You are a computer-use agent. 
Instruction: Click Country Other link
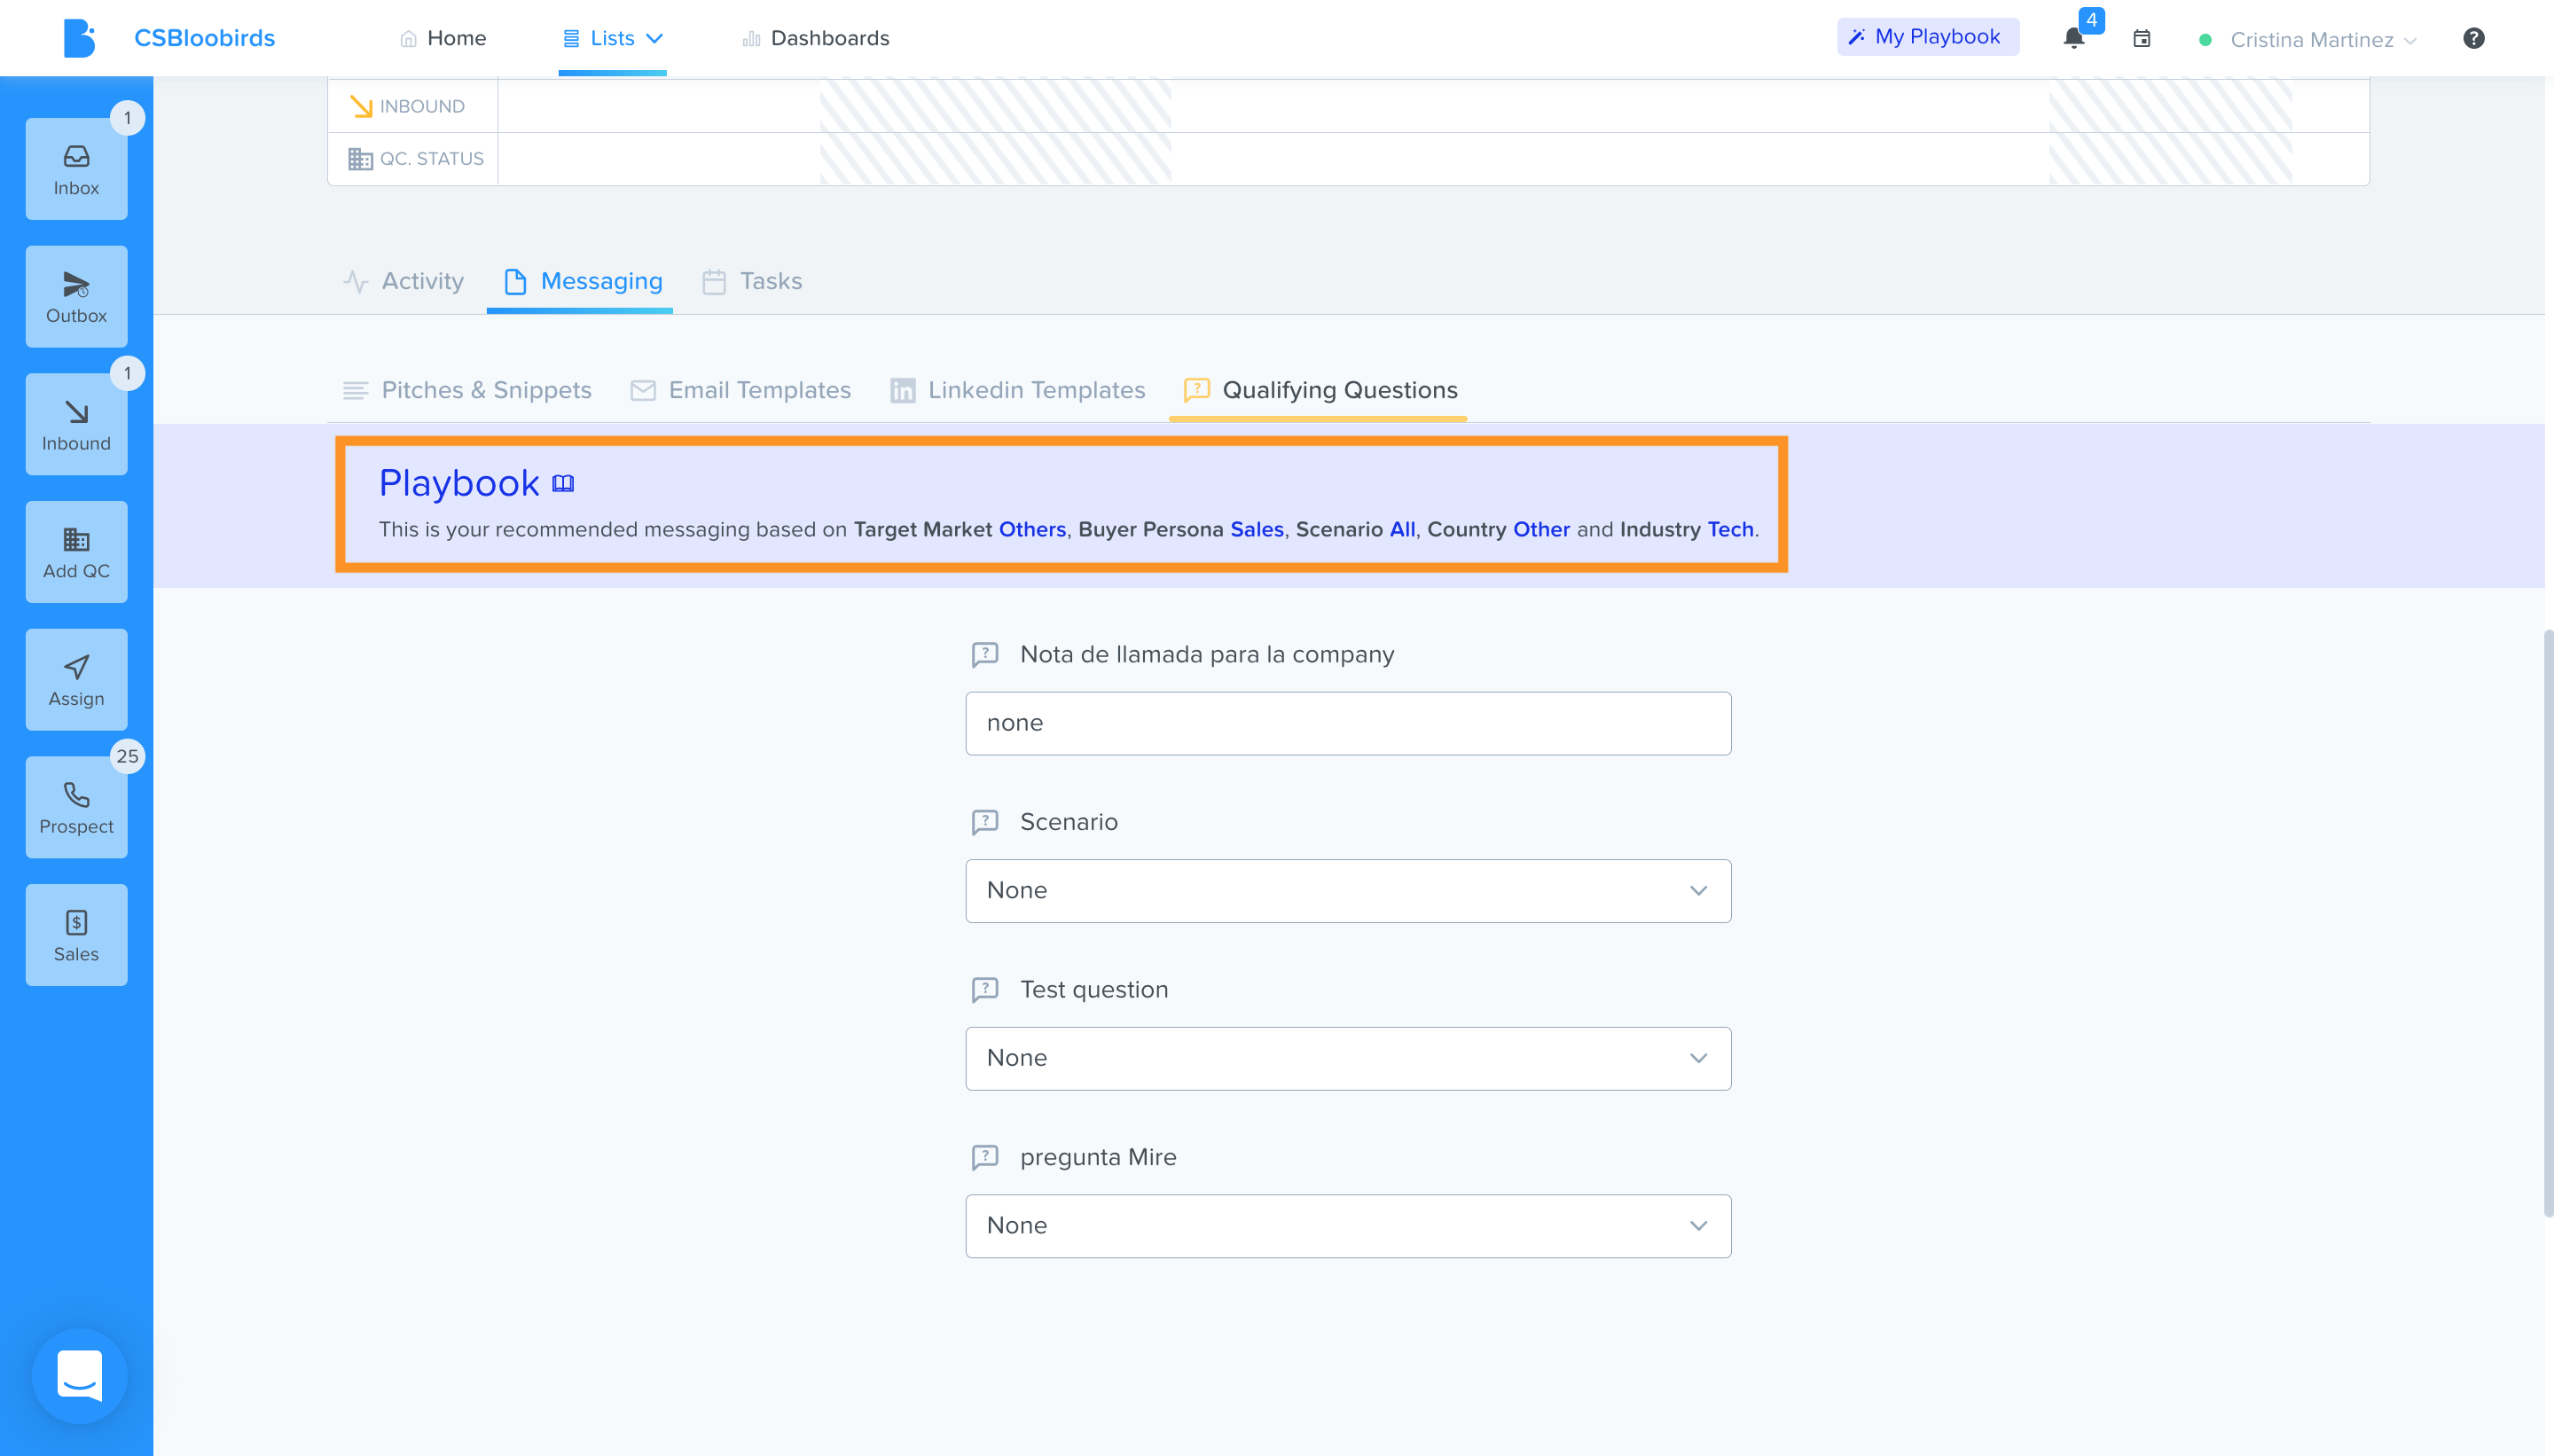pos(1541,530)
